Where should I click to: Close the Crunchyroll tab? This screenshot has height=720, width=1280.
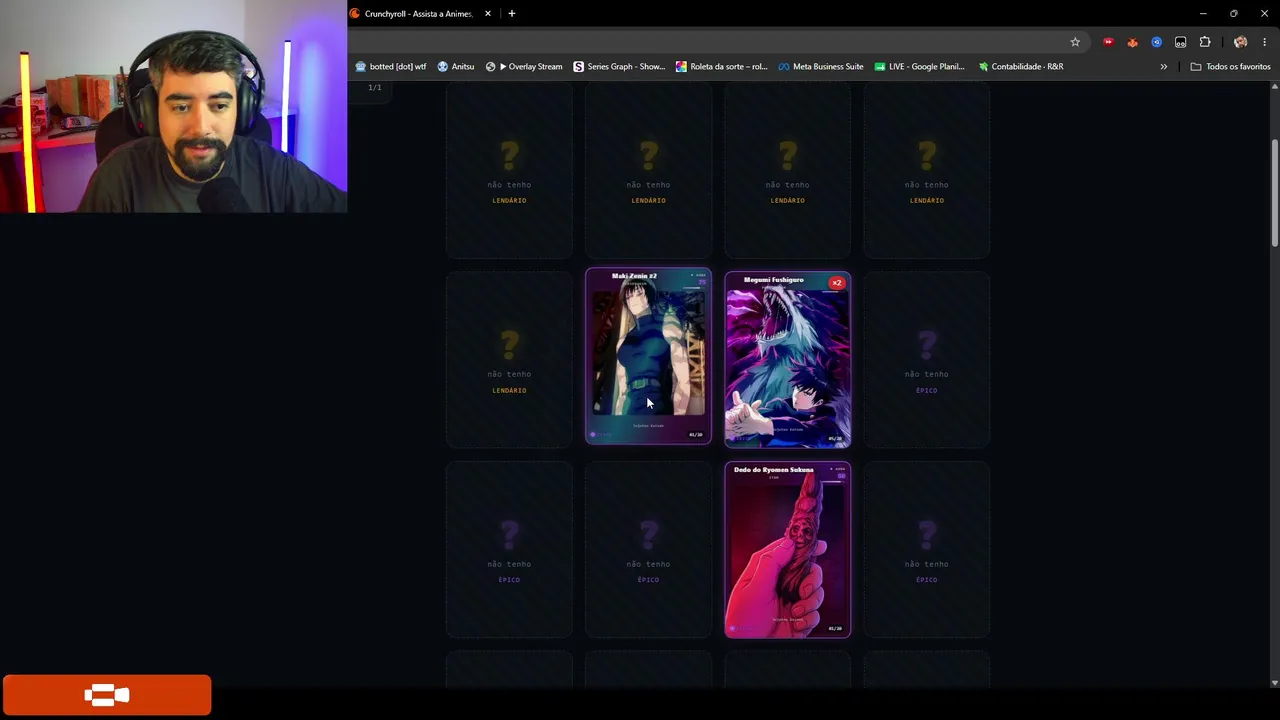(488, 14)
